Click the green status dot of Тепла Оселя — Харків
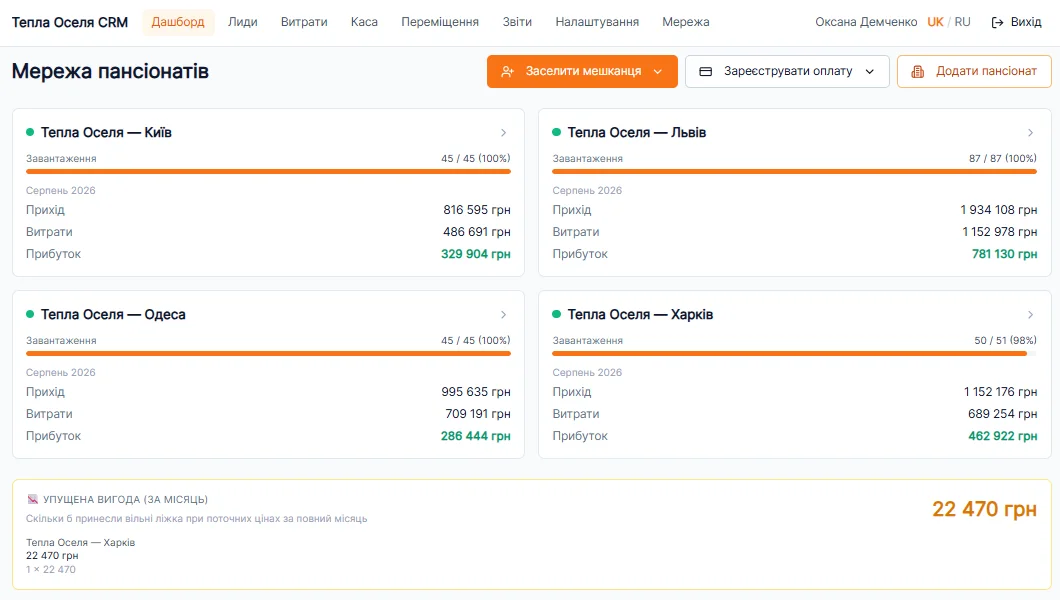 coord(556,314)
